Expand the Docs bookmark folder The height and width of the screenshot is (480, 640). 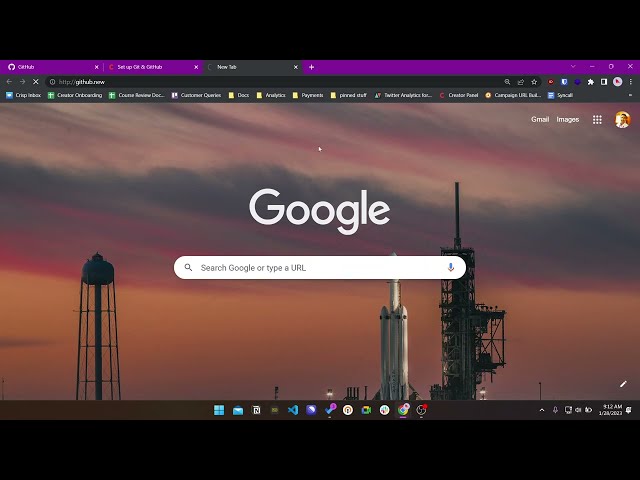[238, 95]
